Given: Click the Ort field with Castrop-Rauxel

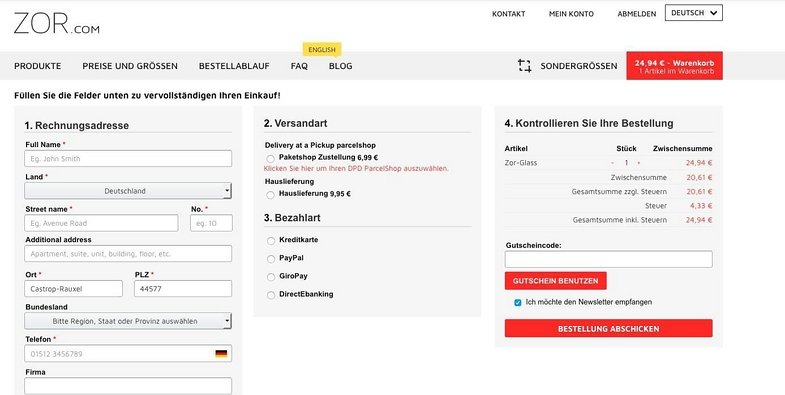Looking at the screenshot, I should 73,289.
